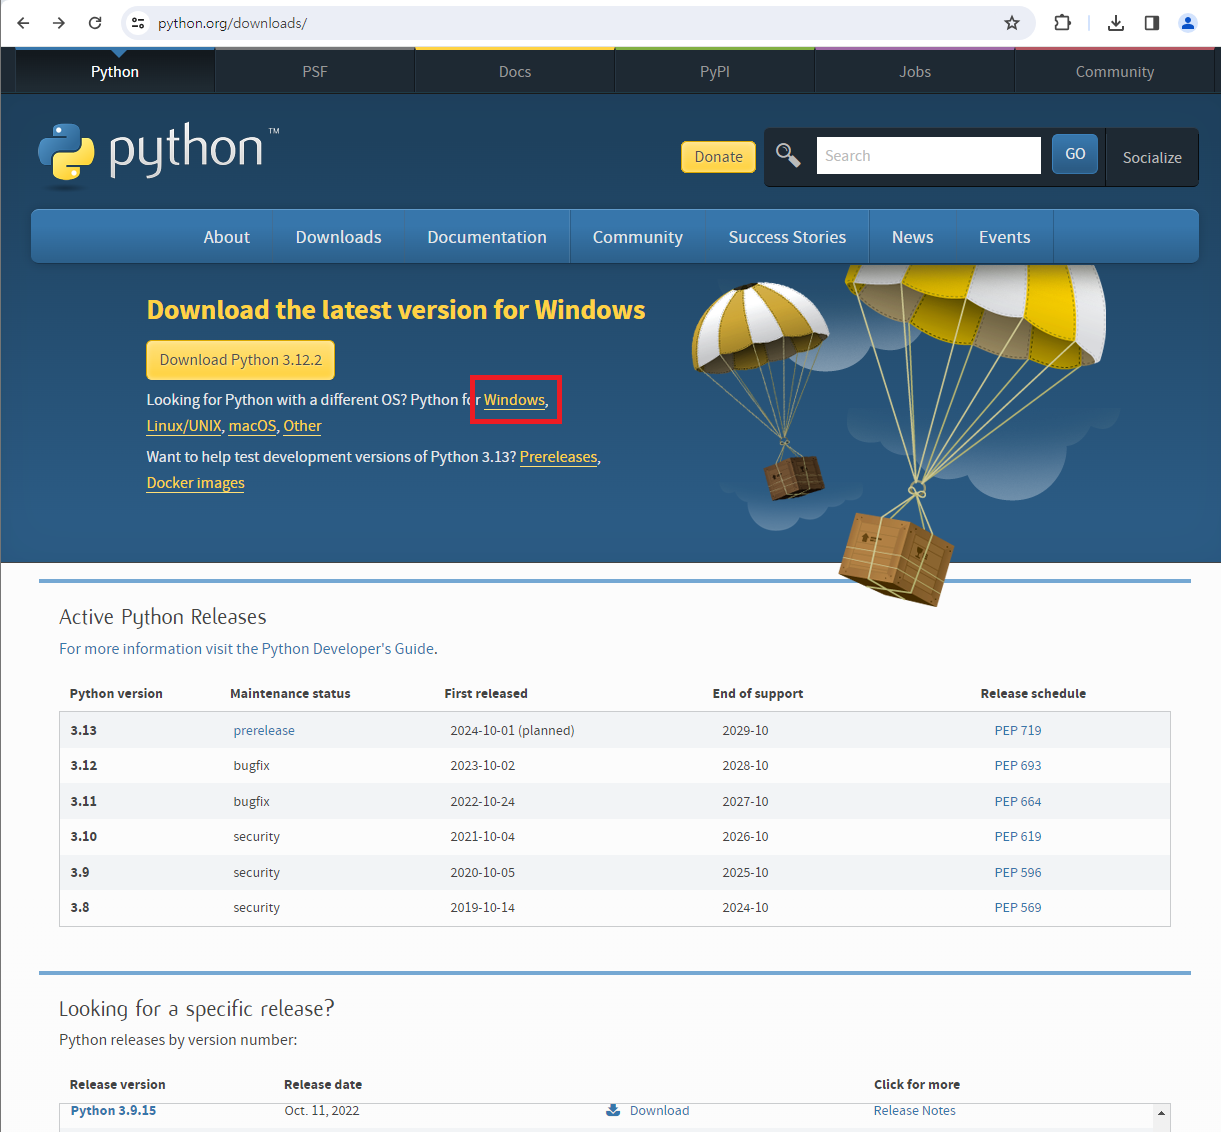Click the 2024-10 end of support cell
Screen dimensions: 1221x1132
tap(746, 908)
